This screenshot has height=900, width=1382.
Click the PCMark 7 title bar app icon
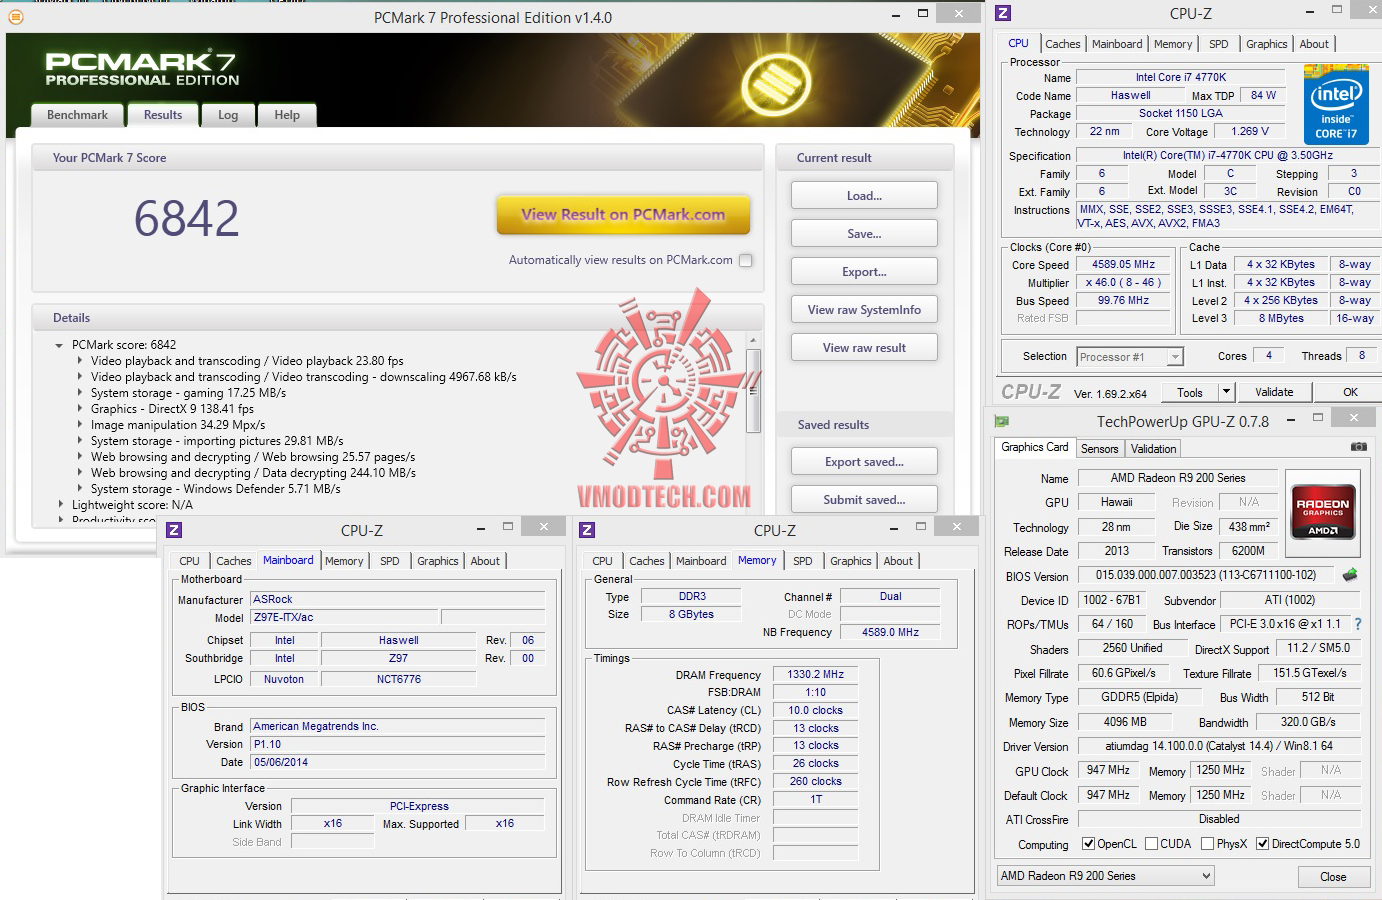[15, 17]
